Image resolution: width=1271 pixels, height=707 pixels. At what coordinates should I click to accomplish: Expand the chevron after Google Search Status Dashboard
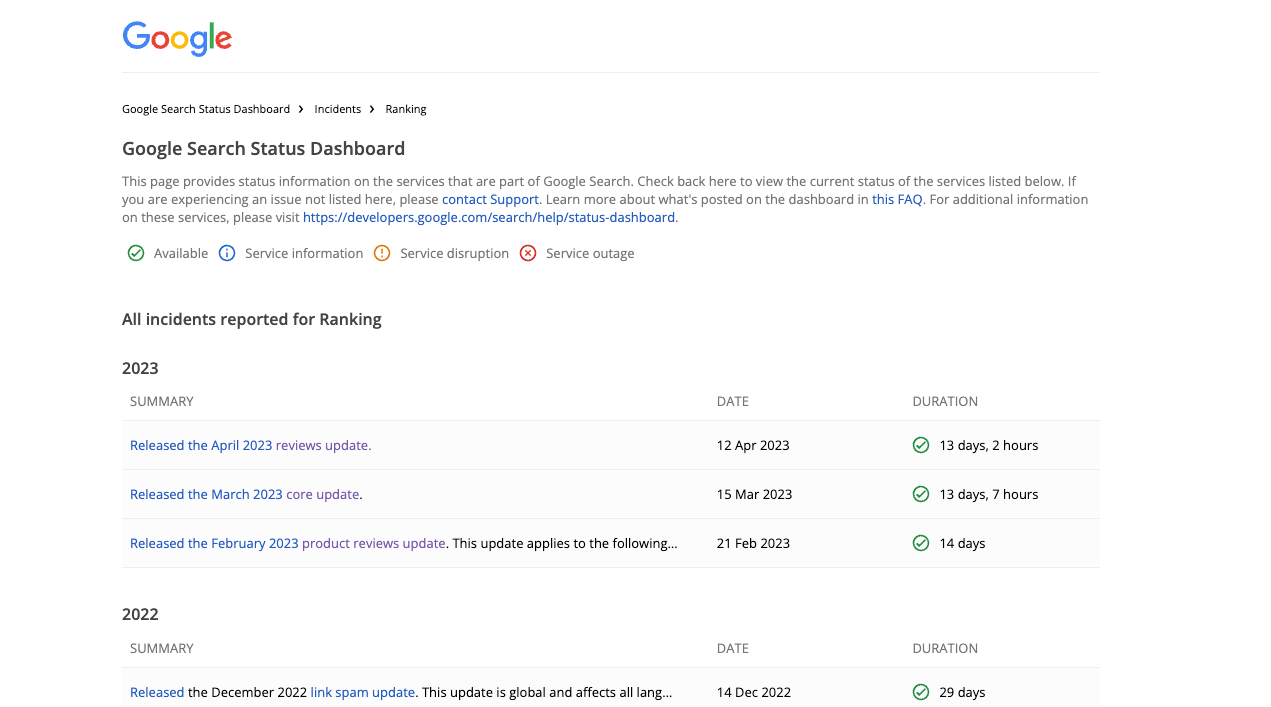pyautogui.click(x=300, y=109)
